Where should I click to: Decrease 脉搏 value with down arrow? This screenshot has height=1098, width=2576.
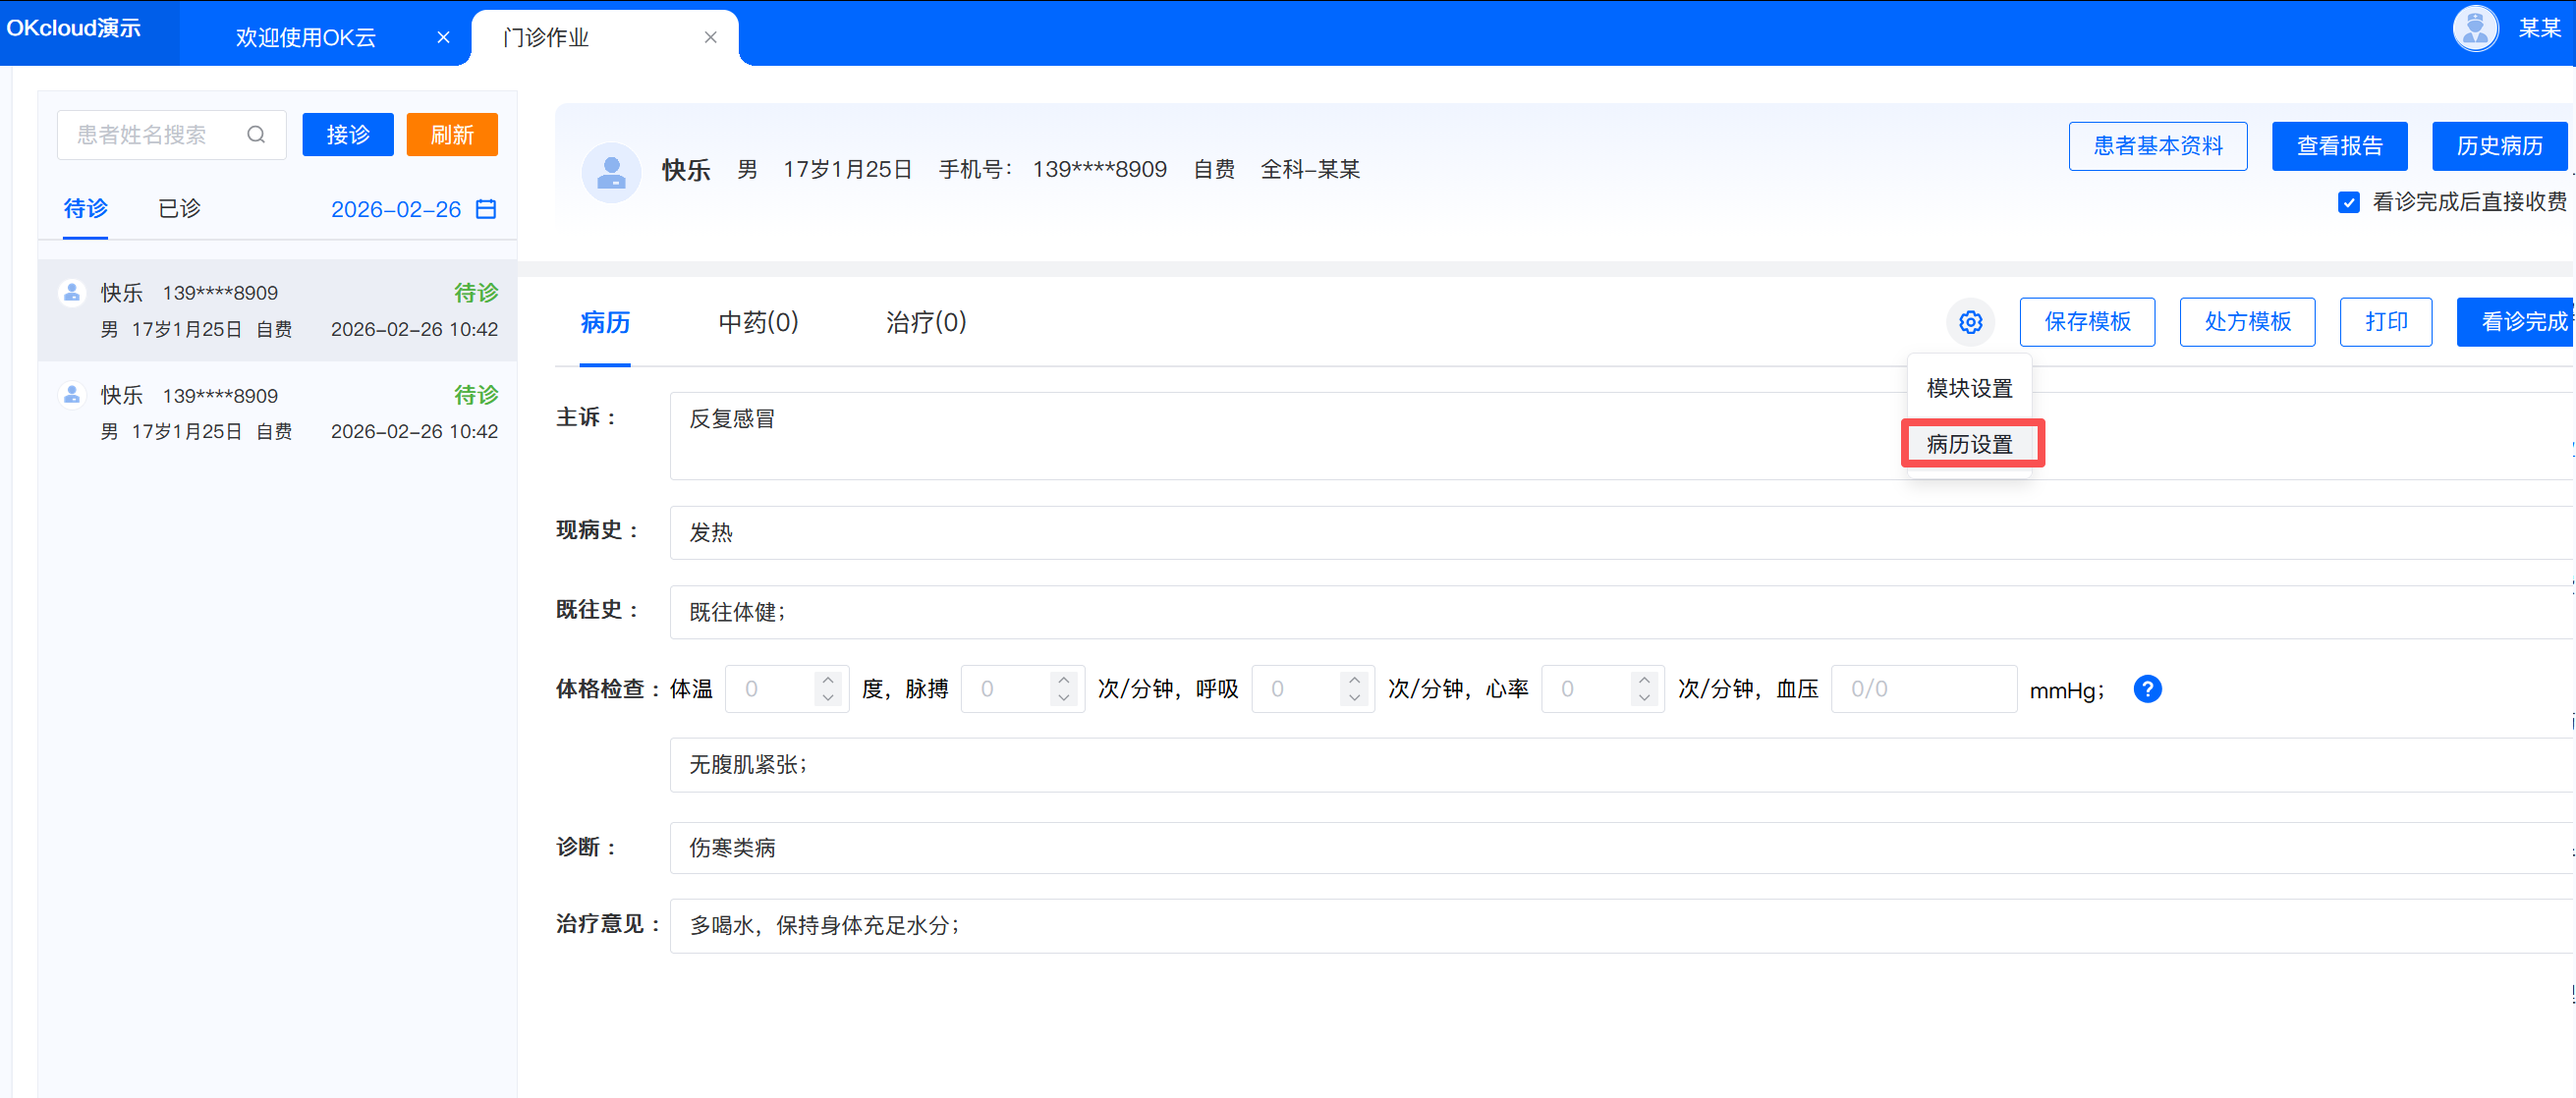(1063, 698)
